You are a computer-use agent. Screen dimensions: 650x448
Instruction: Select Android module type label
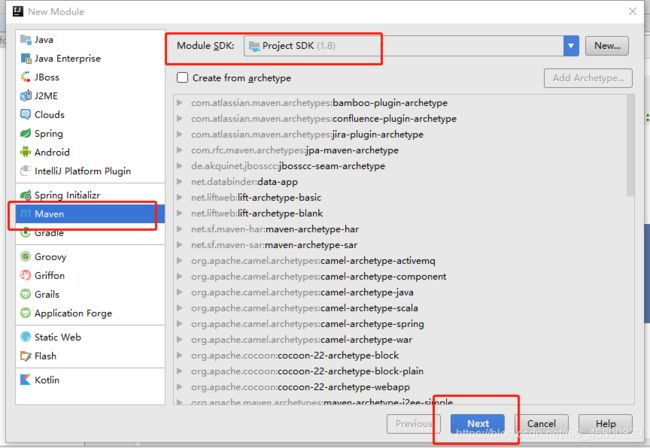[x=52, y=152]
